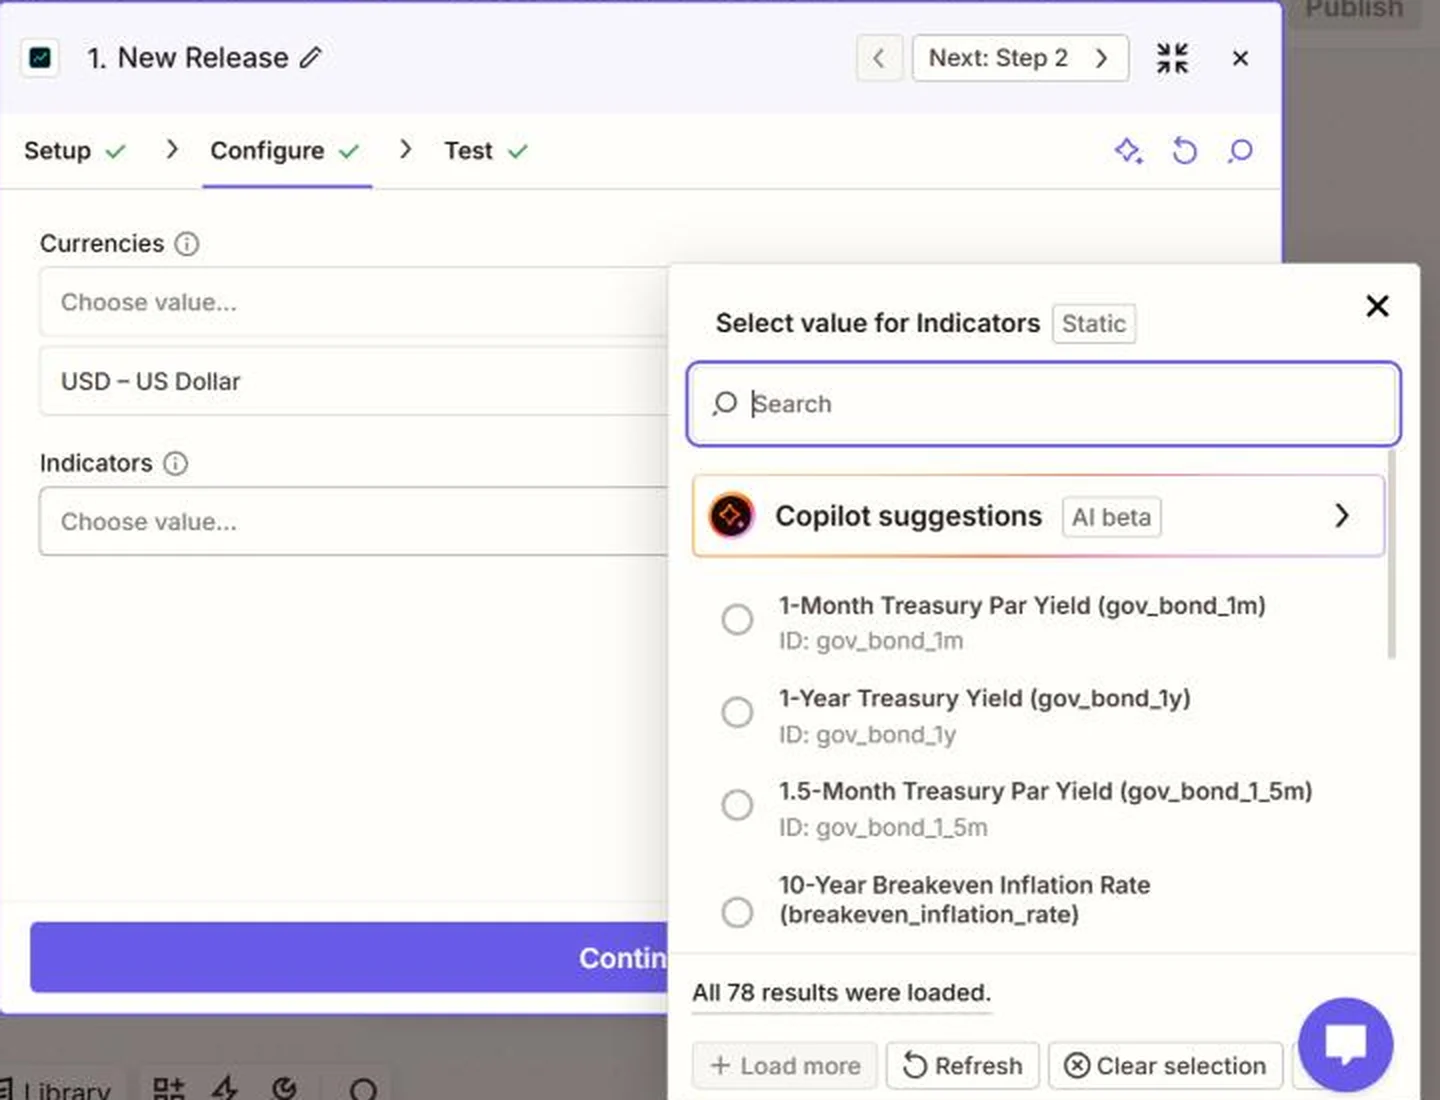
Task: Click the ID: gov_bond_1_5m text
Action: tap(883, 828)
